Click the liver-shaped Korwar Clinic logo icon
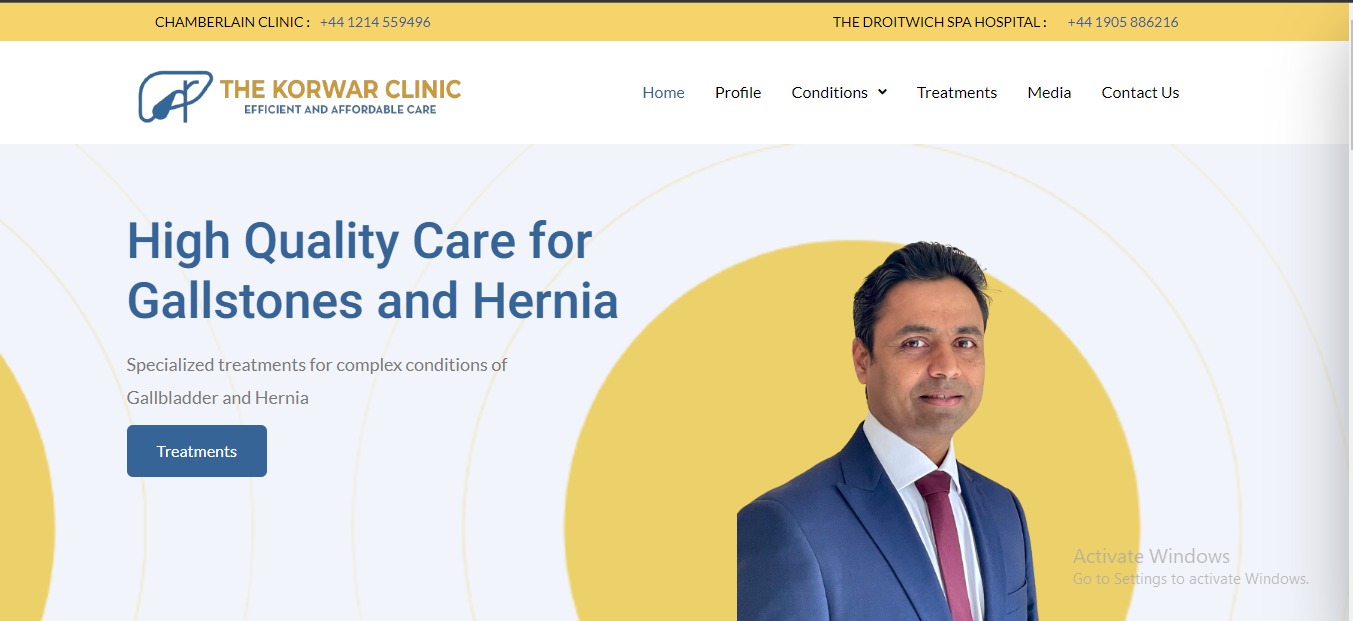Viewport: 1353px width, 621px height. click(x=175, y=97)
